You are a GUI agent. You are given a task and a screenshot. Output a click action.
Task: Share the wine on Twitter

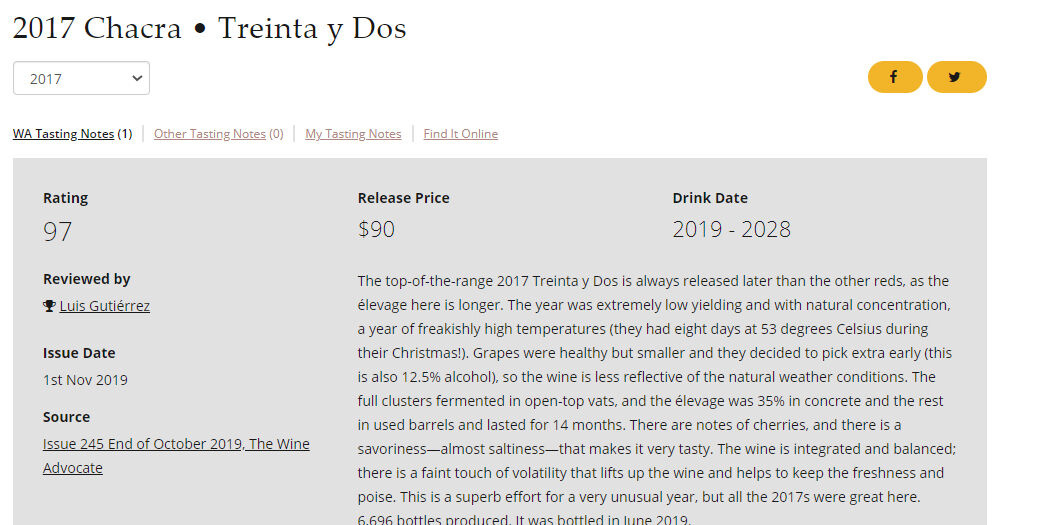point(956,77)
